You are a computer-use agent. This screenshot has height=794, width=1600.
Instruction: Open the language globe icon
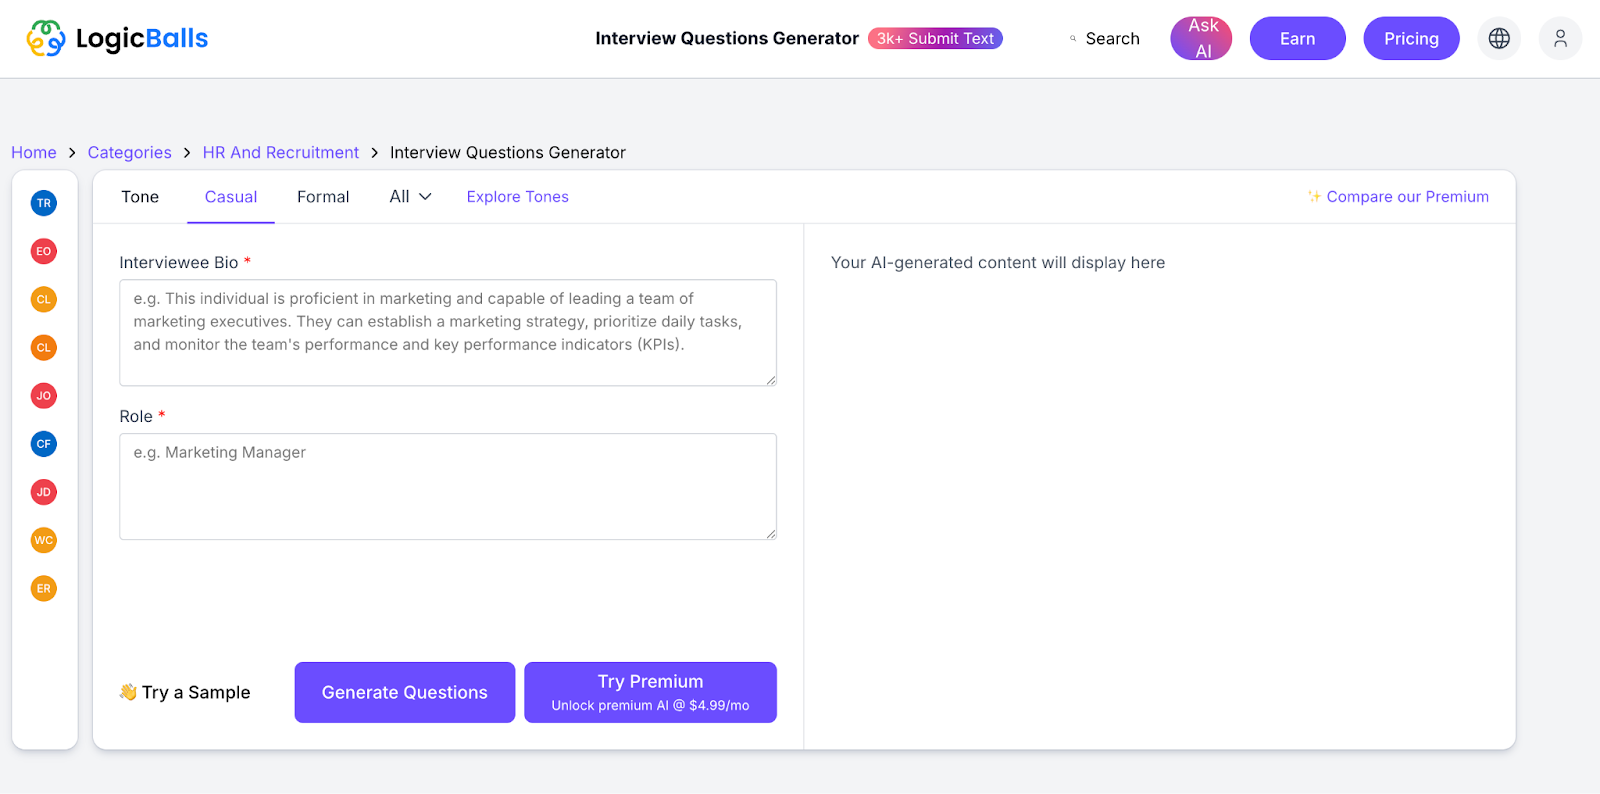point(1499,38)
